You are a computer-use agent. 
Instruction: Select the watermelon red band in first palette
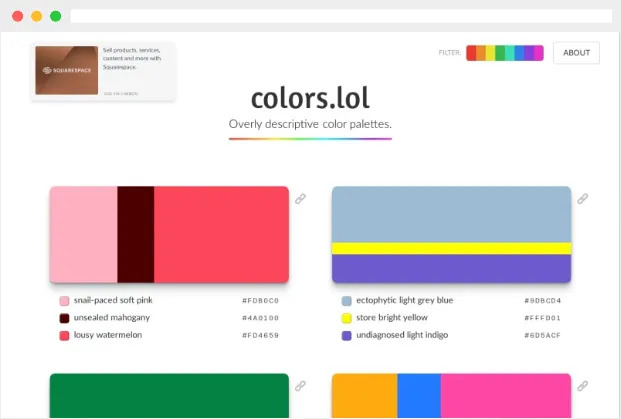tap(221, 234)
